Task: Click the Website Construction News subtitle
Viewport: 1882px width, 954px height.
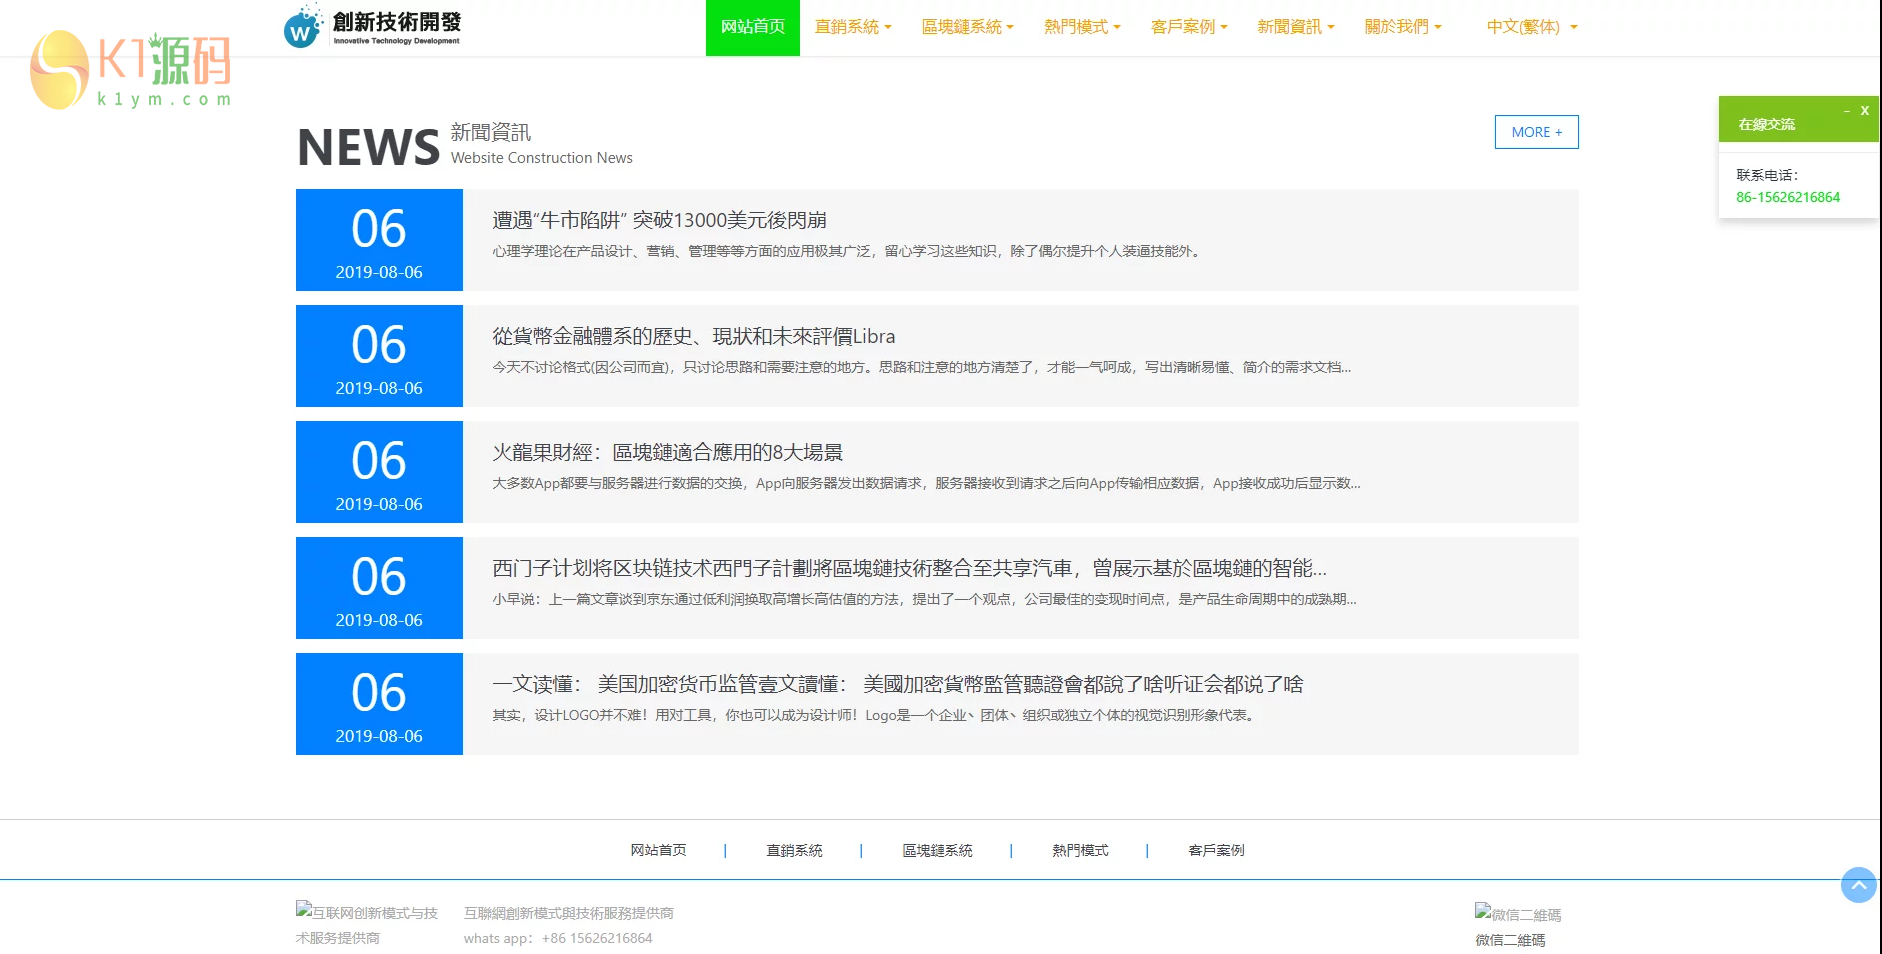Action: click(541, 158)
